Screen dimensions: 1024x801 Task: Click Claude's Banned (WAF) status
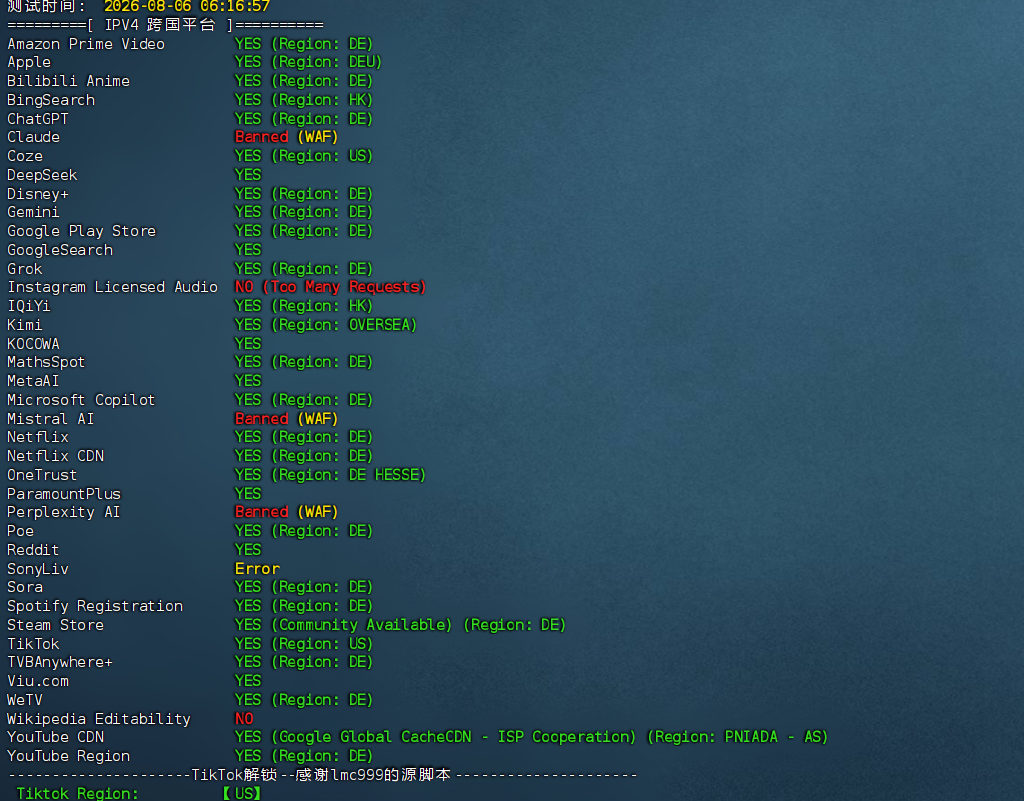(x=286, y=137)
